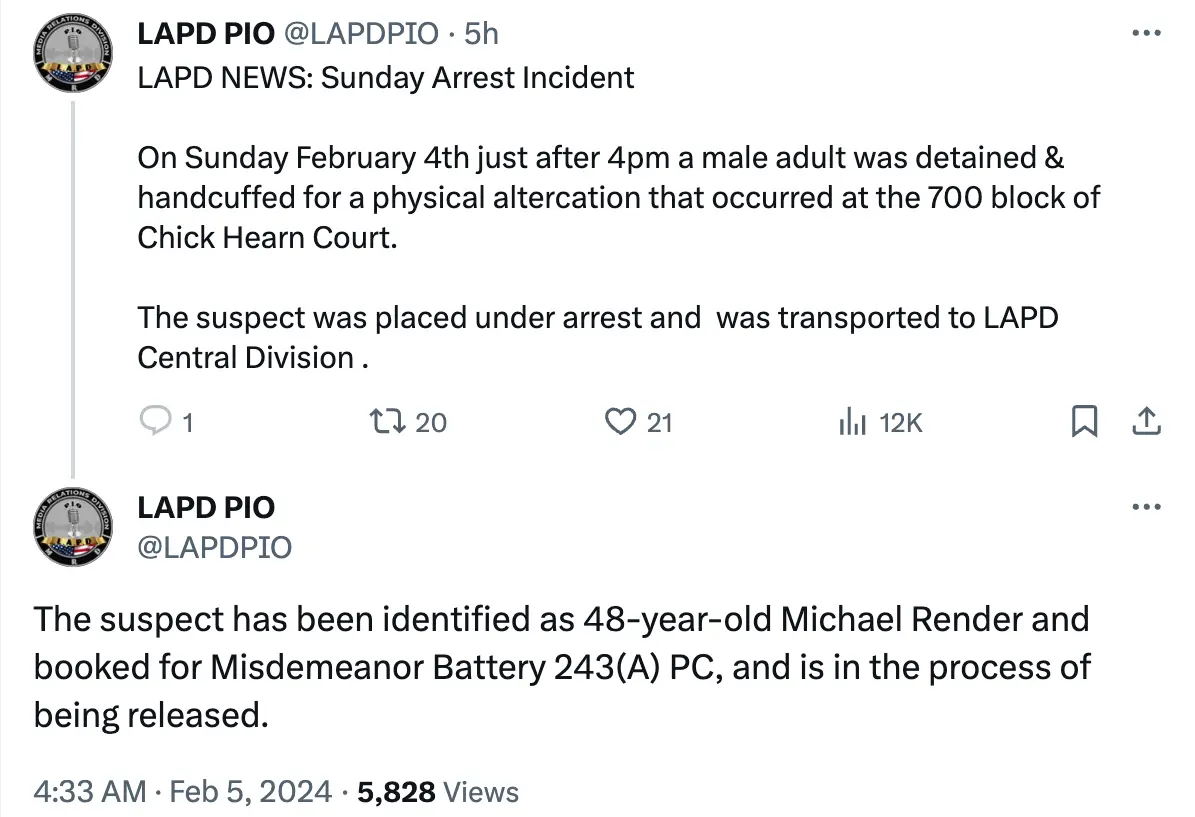
Task: Open the @LAPDPIO handle on the second tweet
Action: [213, 547]
